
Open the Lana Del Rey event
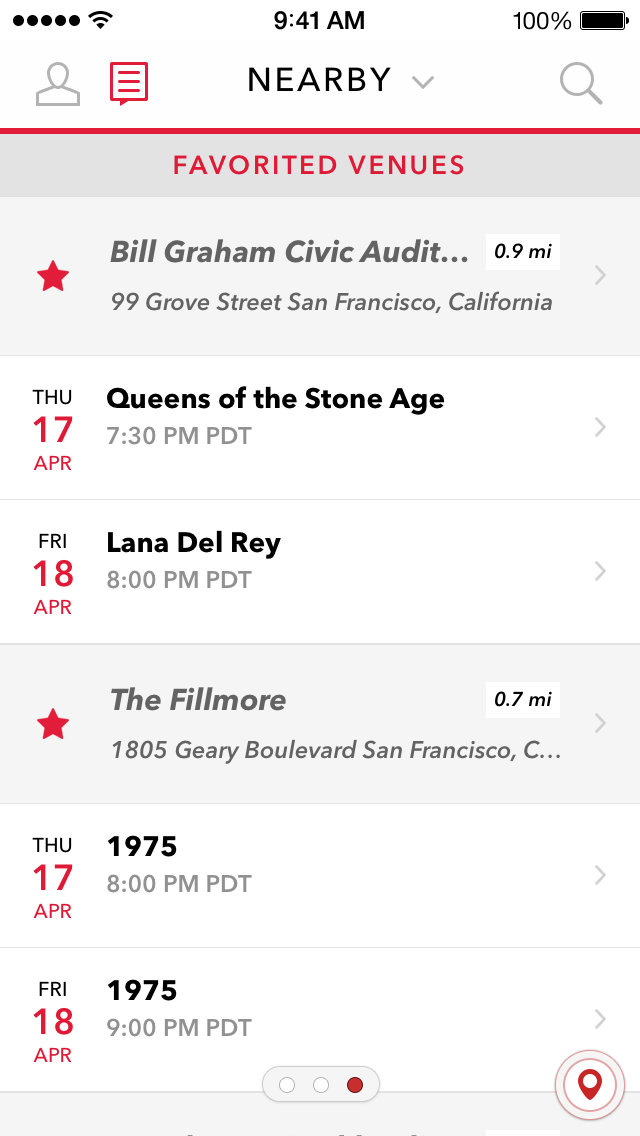point(320,572)
